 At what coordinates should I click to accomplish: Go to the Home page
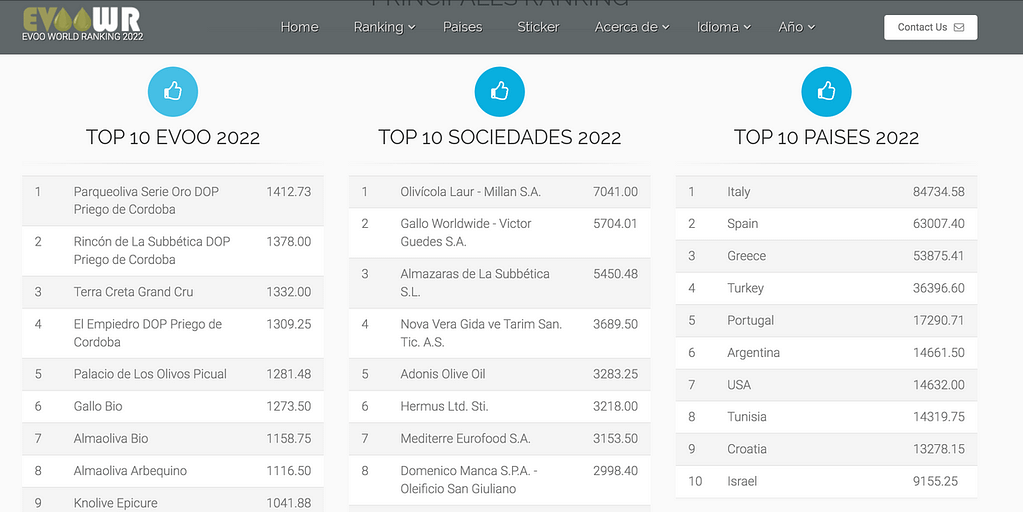pos(299,27)
